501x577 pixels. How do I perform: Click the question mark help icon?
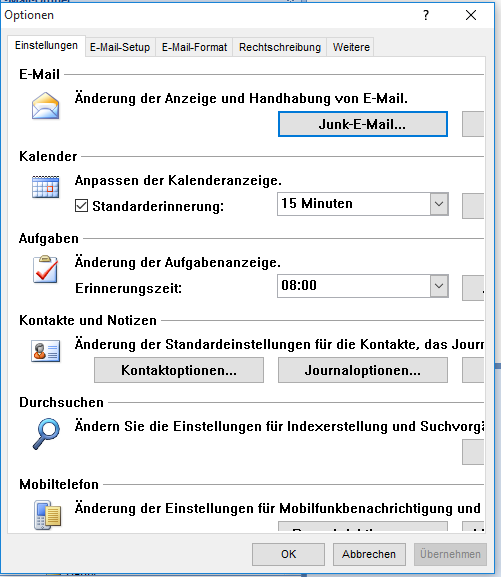(426, 15)
